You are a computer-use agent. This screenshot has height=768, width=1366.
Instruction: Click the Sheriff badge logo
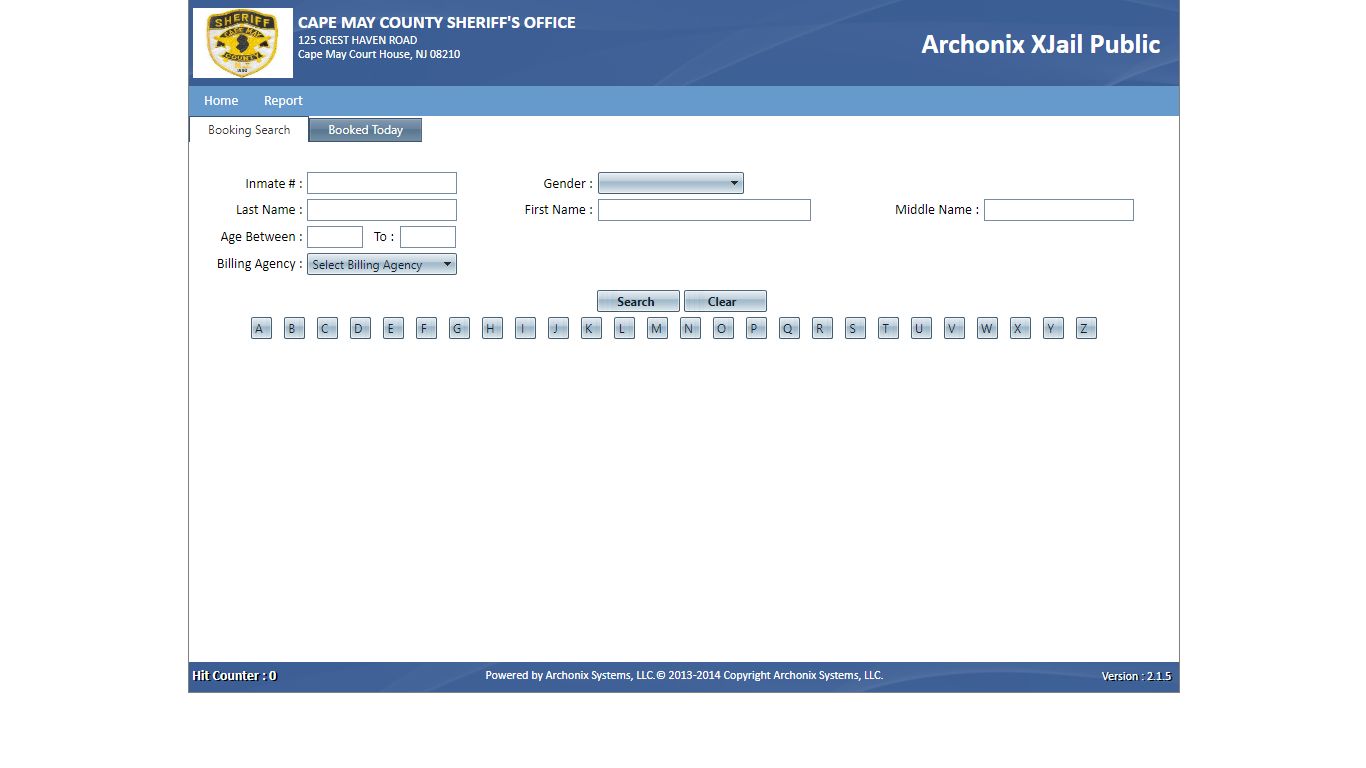tap(242, 43)
